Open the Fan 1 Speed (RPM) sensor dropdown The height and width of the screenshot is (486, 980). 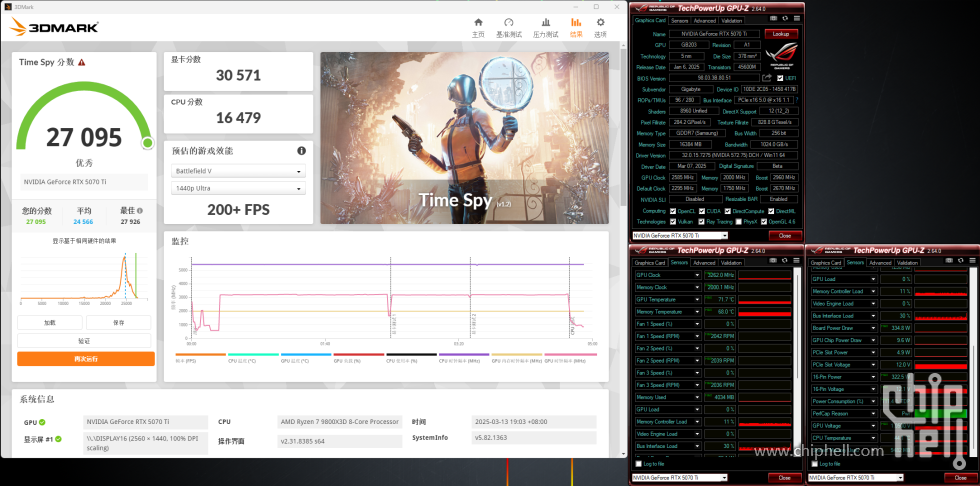tap(698, 336)
